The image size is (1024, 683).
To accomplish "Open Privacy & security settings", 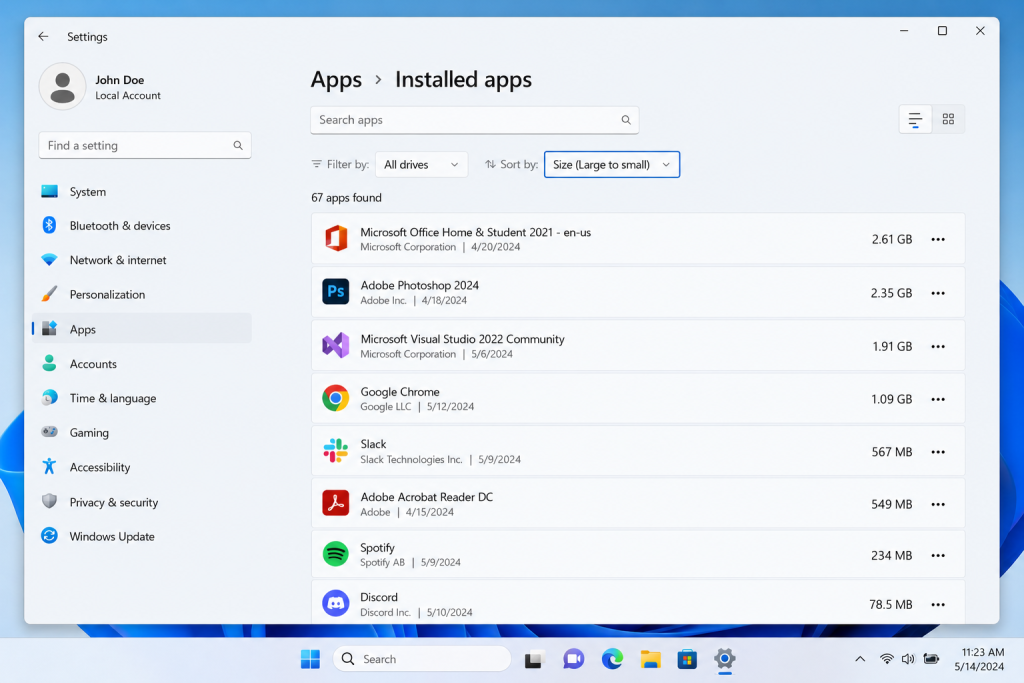I will point(142,502).
